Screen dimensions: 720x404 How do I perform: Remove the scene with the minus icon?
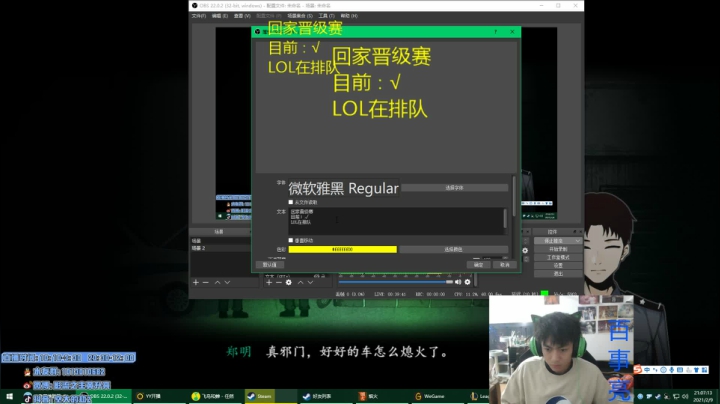pos(205,282)
